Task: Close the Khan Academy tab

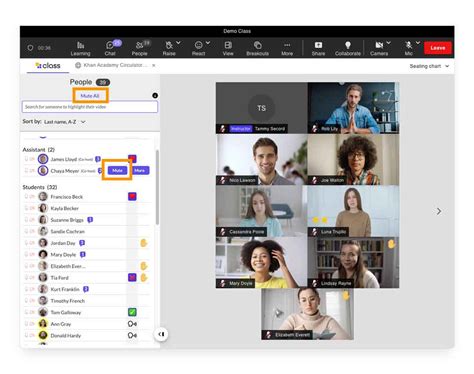Action: tap(154, 65)
